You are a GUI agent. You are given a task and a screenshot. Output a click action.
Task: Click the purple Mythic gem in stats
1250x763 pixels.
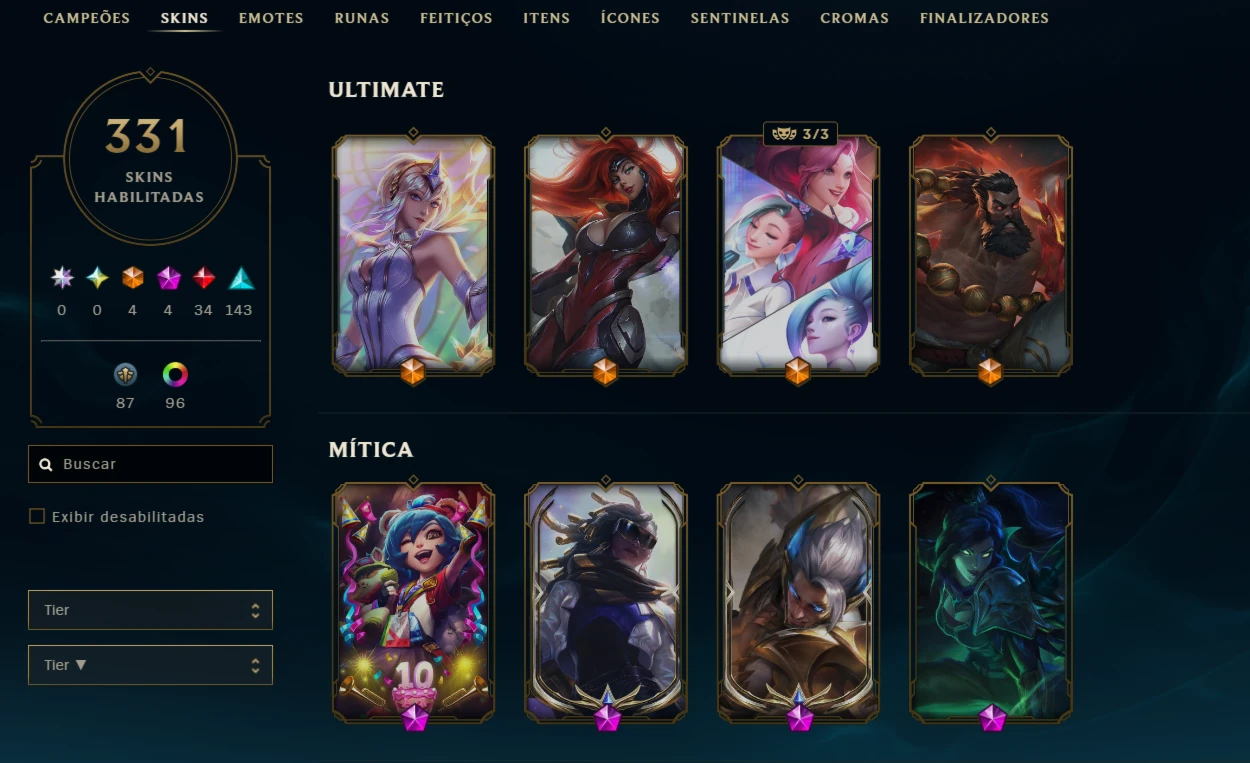[x=168, y=278]
